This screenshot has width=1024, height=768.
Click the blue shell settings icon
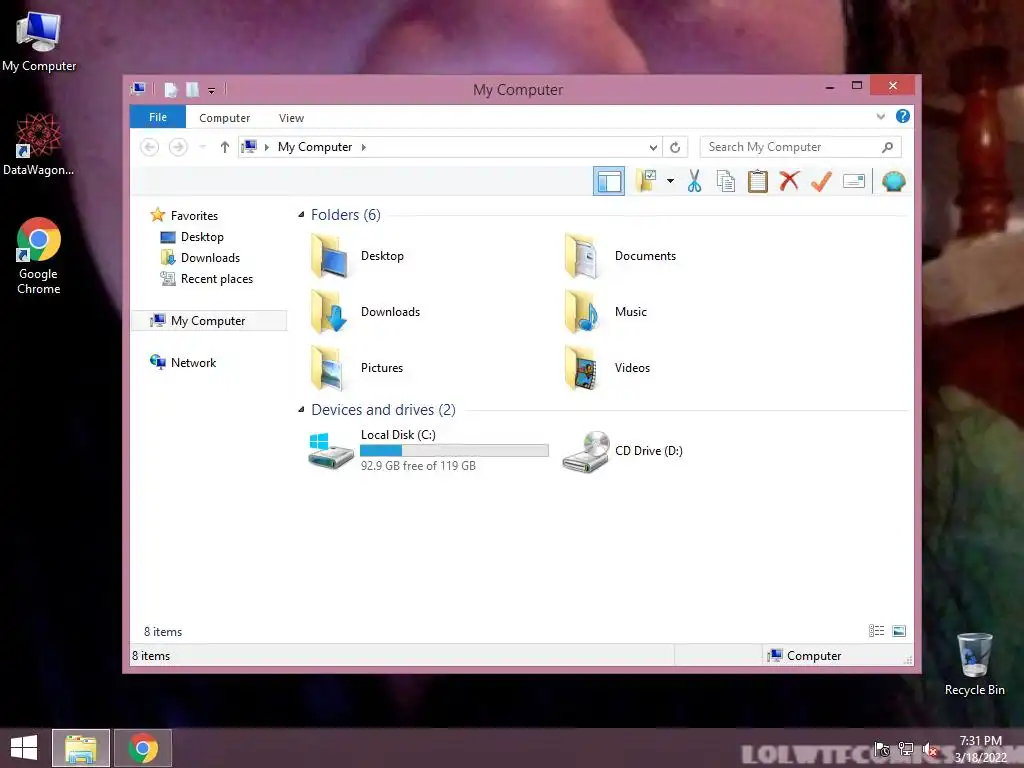click(x=893, y=181)
